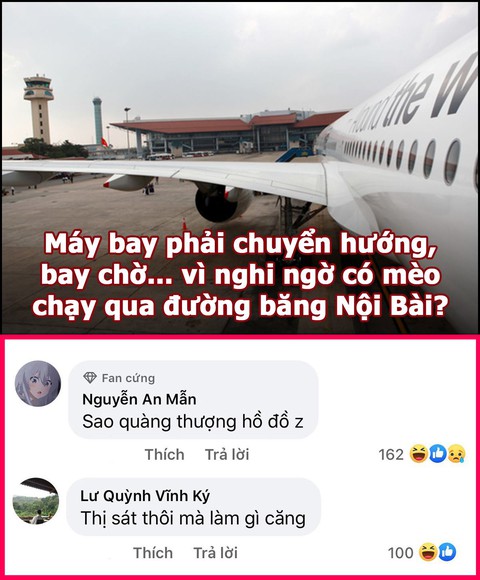Open Nguyễn An Mẫn's anime avatar
Screen dimensions: 480x580
[38, 383]
